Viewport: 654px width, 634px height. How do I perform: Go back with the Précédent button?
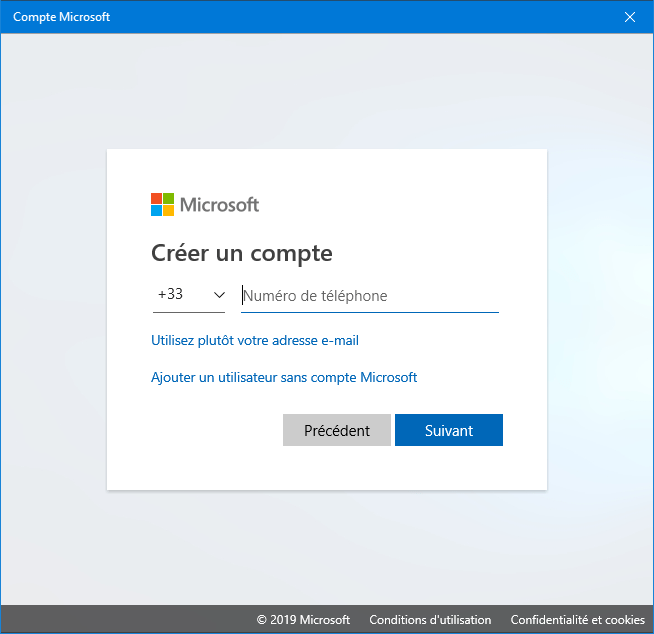coord(337,430)
